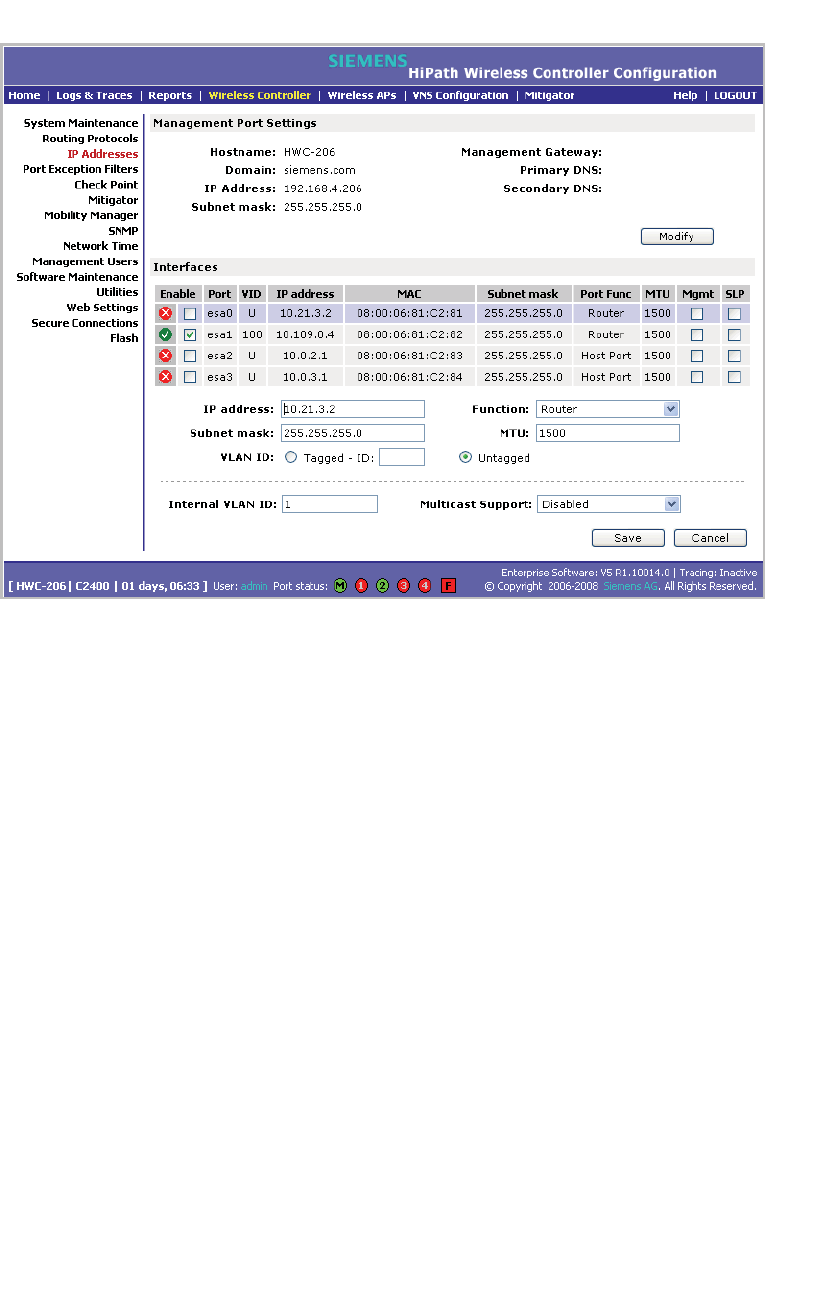Select the esa1 port cell
818x1313 pixels.
click(220, 335)
